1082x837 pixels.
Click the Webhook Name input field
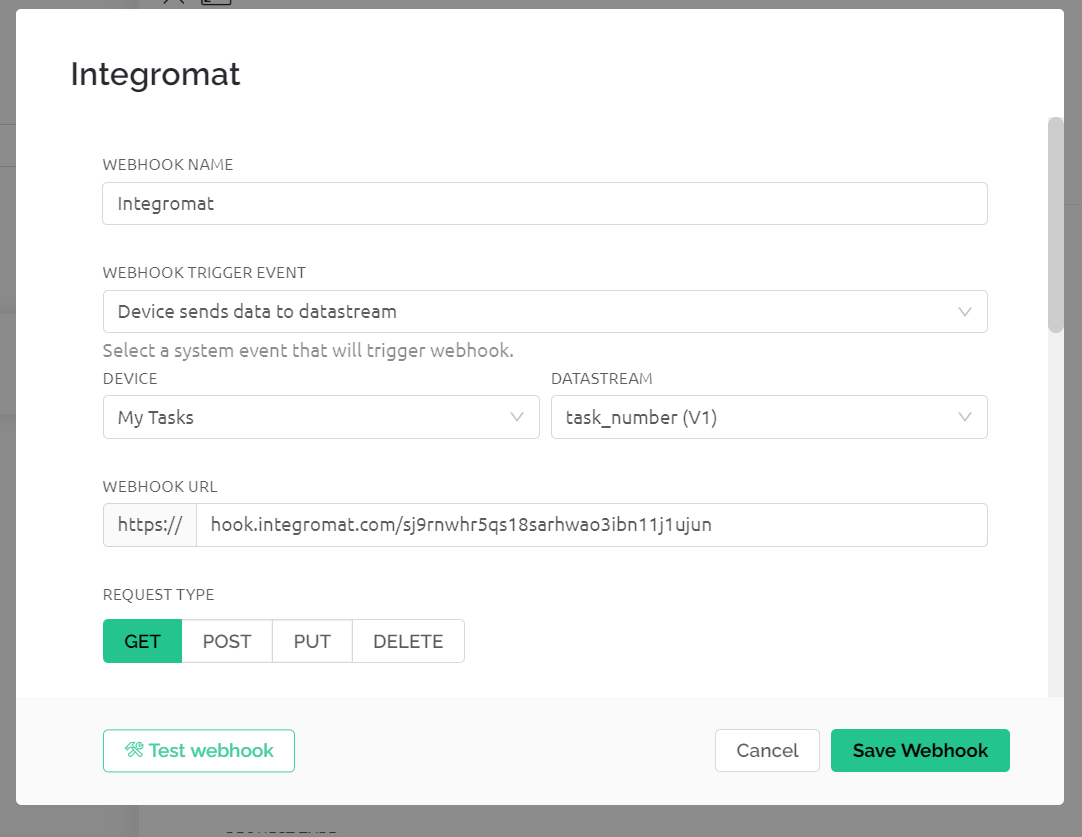click(x=544, y=204)
